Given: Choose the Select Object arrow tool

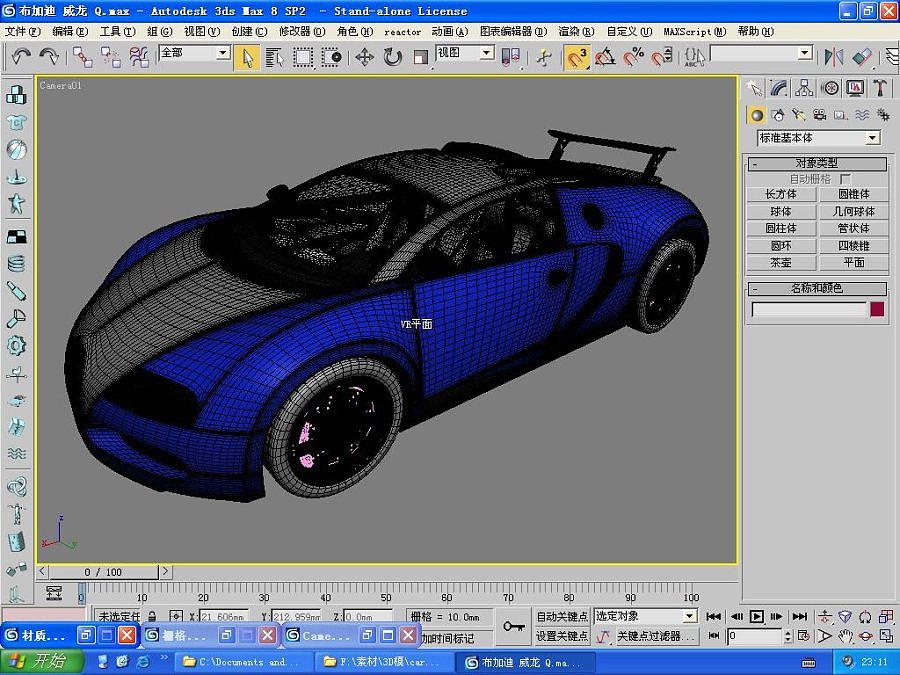Looking at the screenshot, I should 247,57.
